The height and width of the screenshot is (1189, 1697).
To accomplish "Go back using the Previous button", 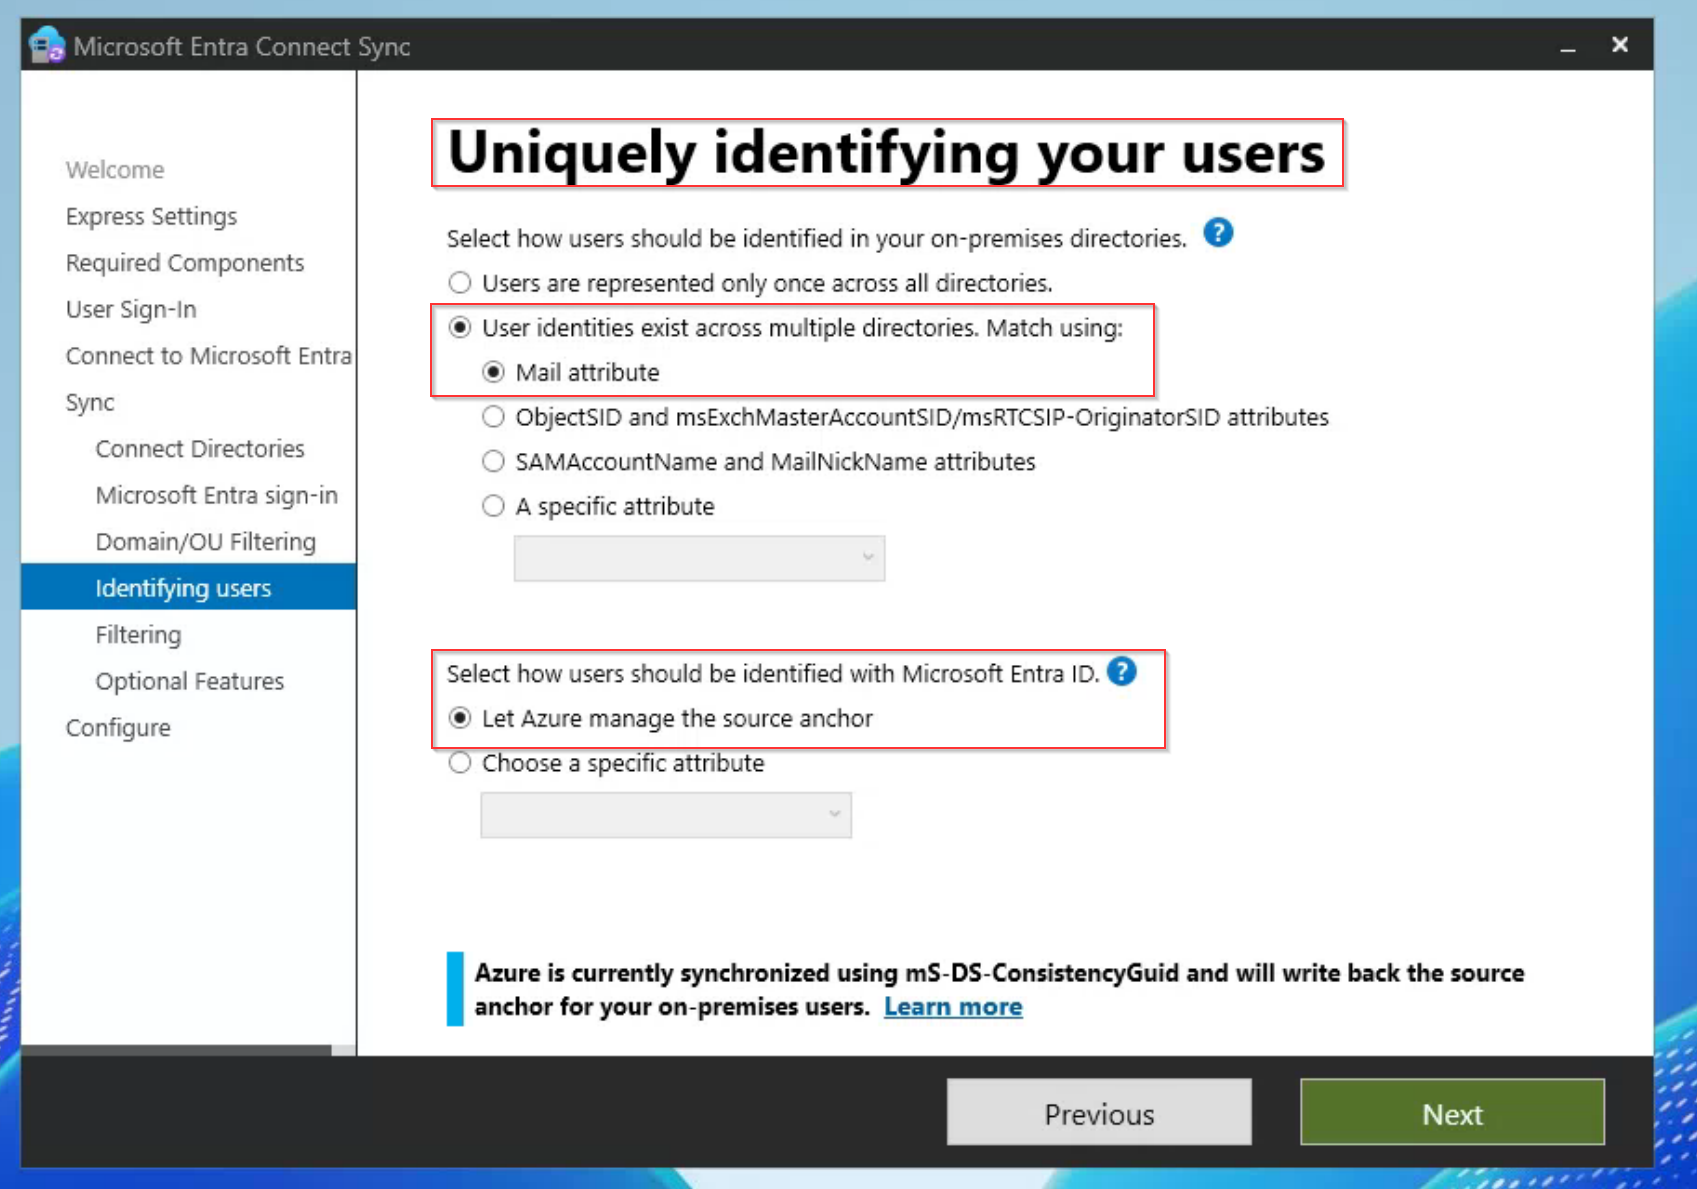I will point(1098,1113).
